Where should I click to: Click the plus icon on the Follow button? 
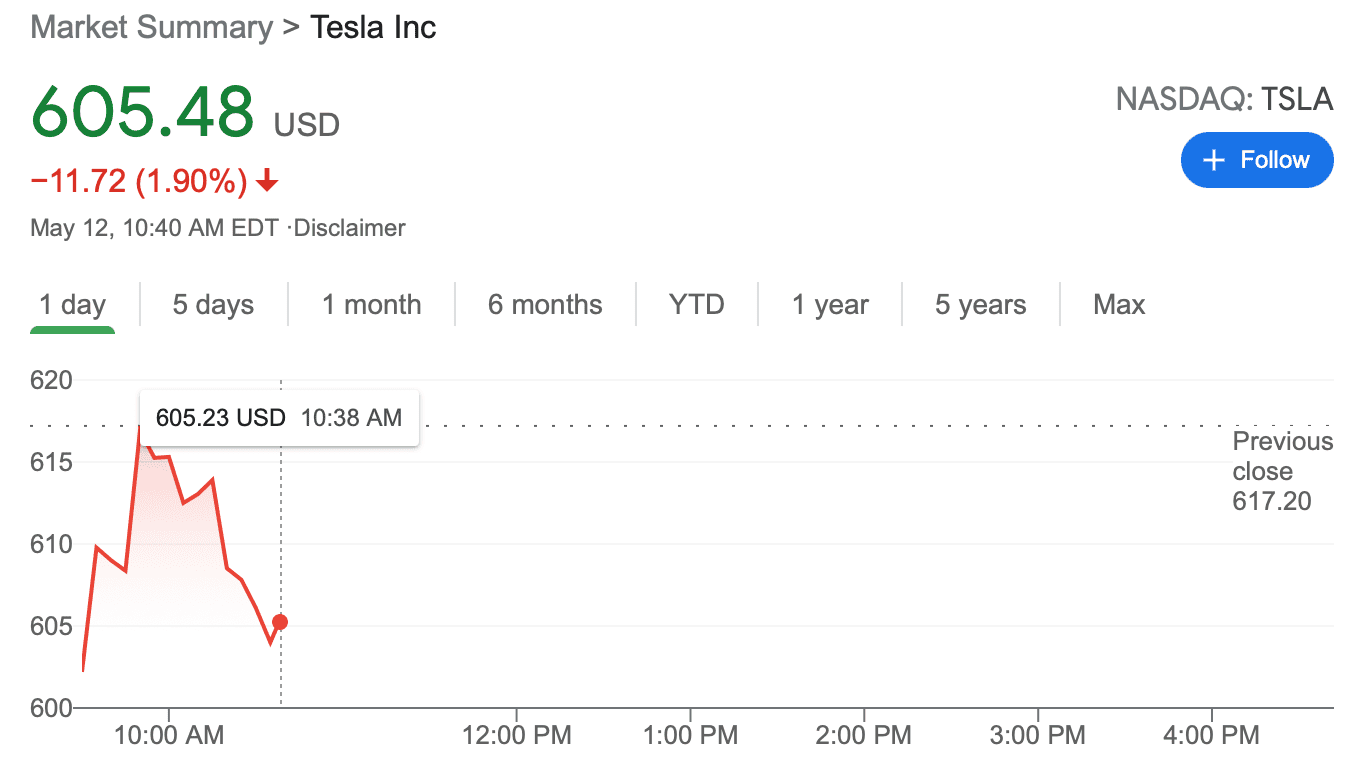point(1213,159)
